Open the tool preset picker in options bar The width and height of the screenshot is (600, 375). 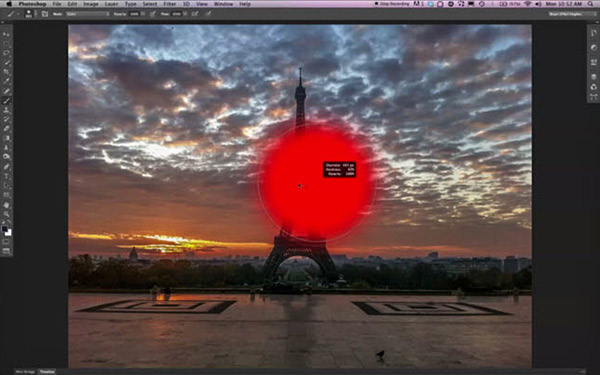coord(13,14)
